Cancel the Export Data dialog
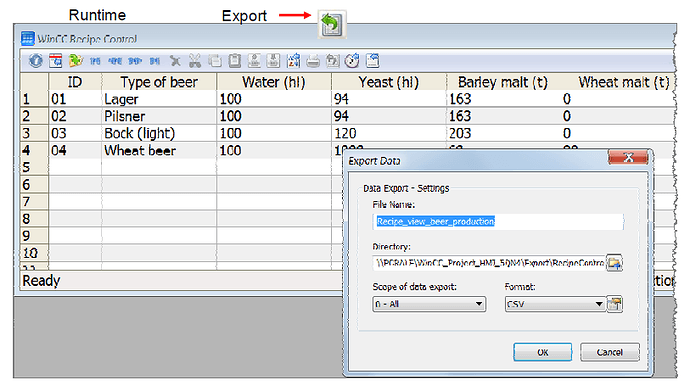This screenshot has height=386, width=690. coord(609,352)
